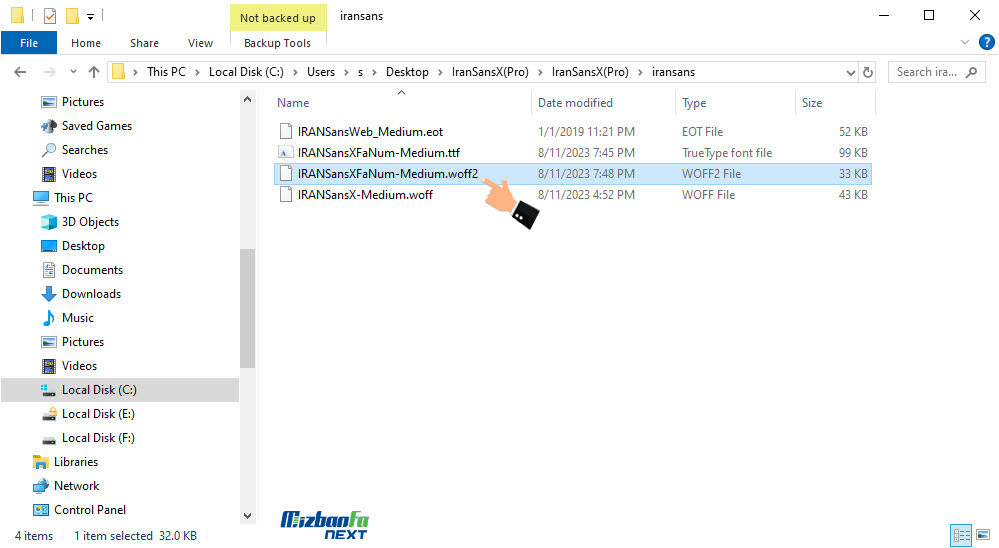
Task: Expand chevron after Users in path
Action: coord(347,73)
